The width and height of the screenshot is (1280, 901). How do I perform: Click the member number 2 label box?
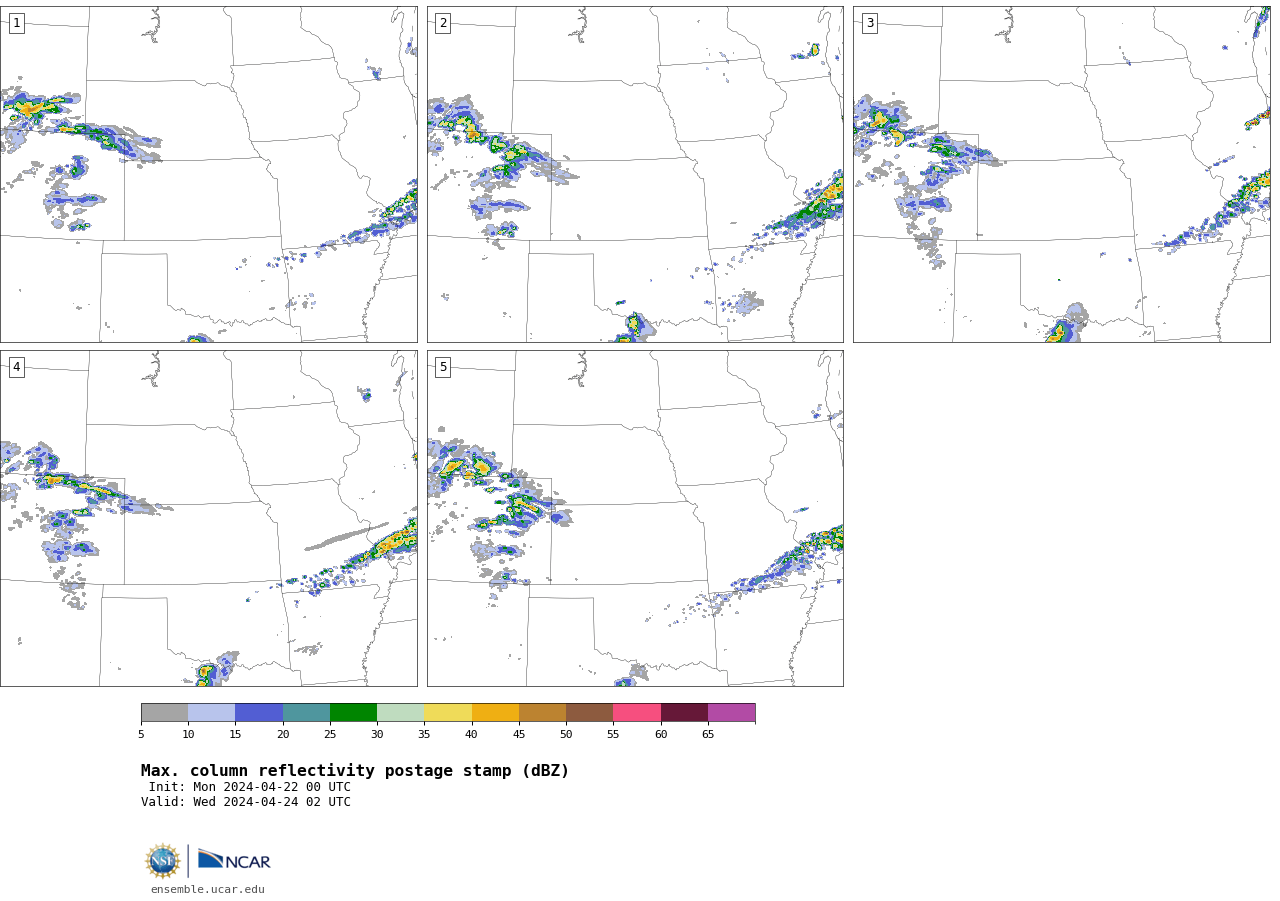tap(443, 23)
